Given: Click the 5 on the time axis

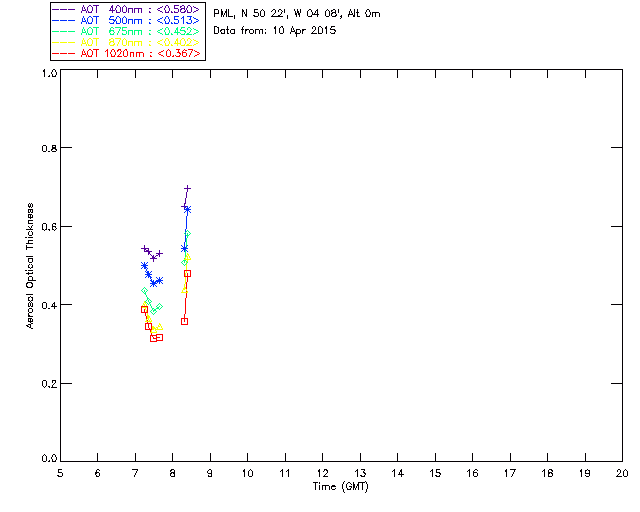Looking at the screenshot, I should pyautogui.click(x=60, y=473).
